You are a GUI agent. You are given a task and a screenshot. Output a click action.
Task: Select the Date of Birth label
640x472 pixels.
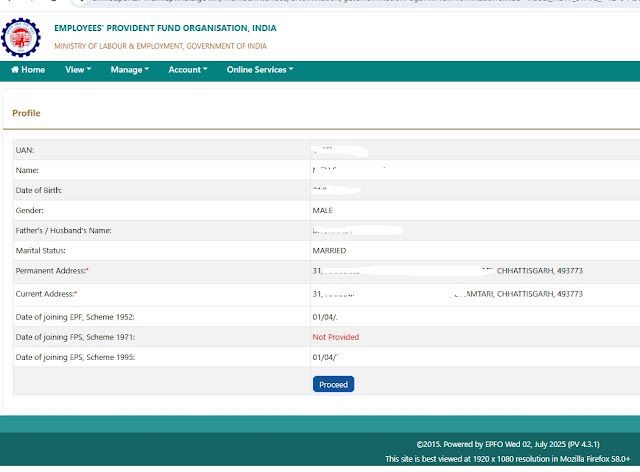click(39, 190)
